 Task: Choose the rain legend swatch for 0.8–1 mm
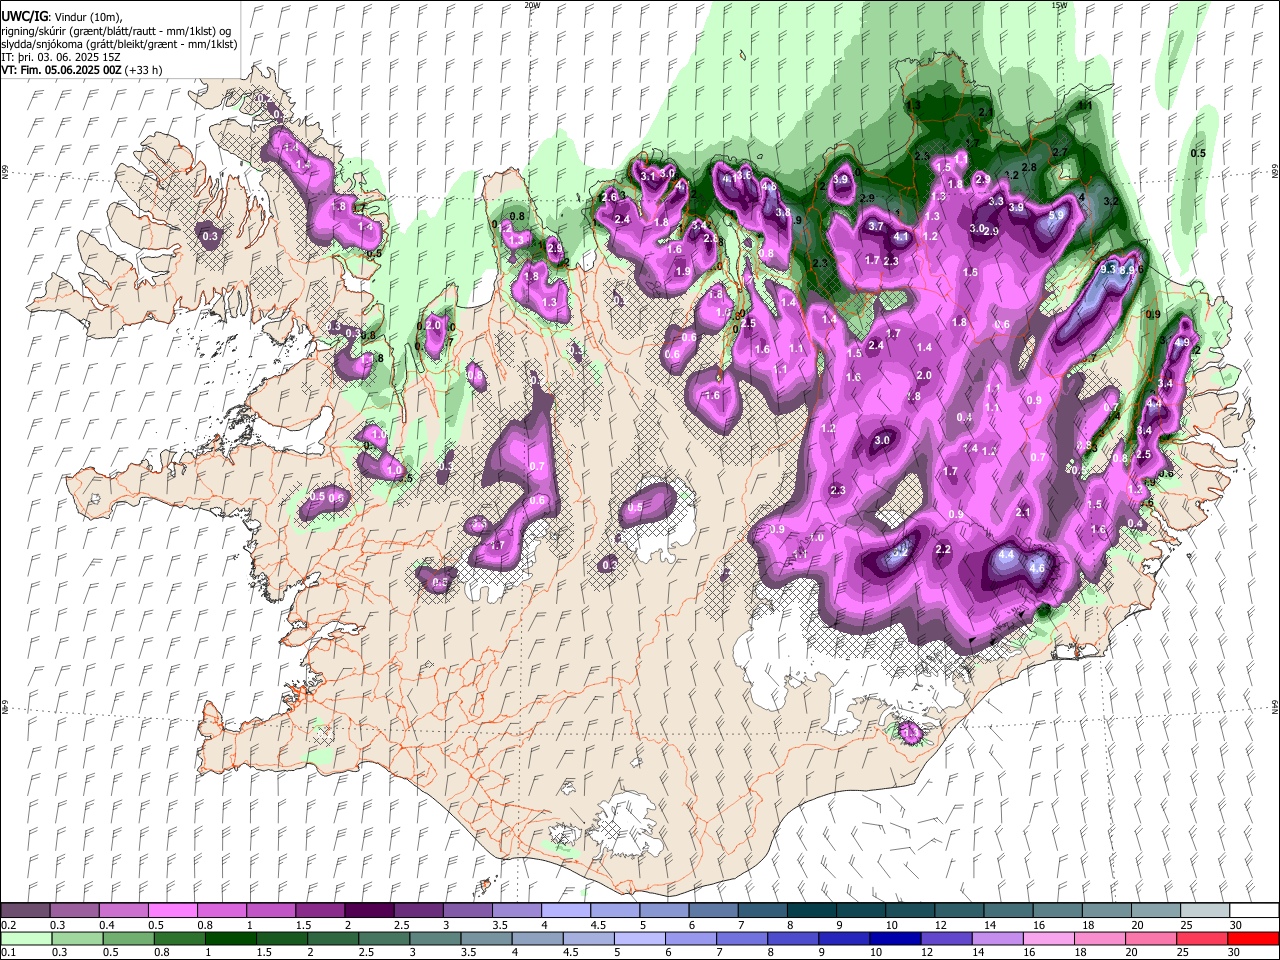click(179, 938)
